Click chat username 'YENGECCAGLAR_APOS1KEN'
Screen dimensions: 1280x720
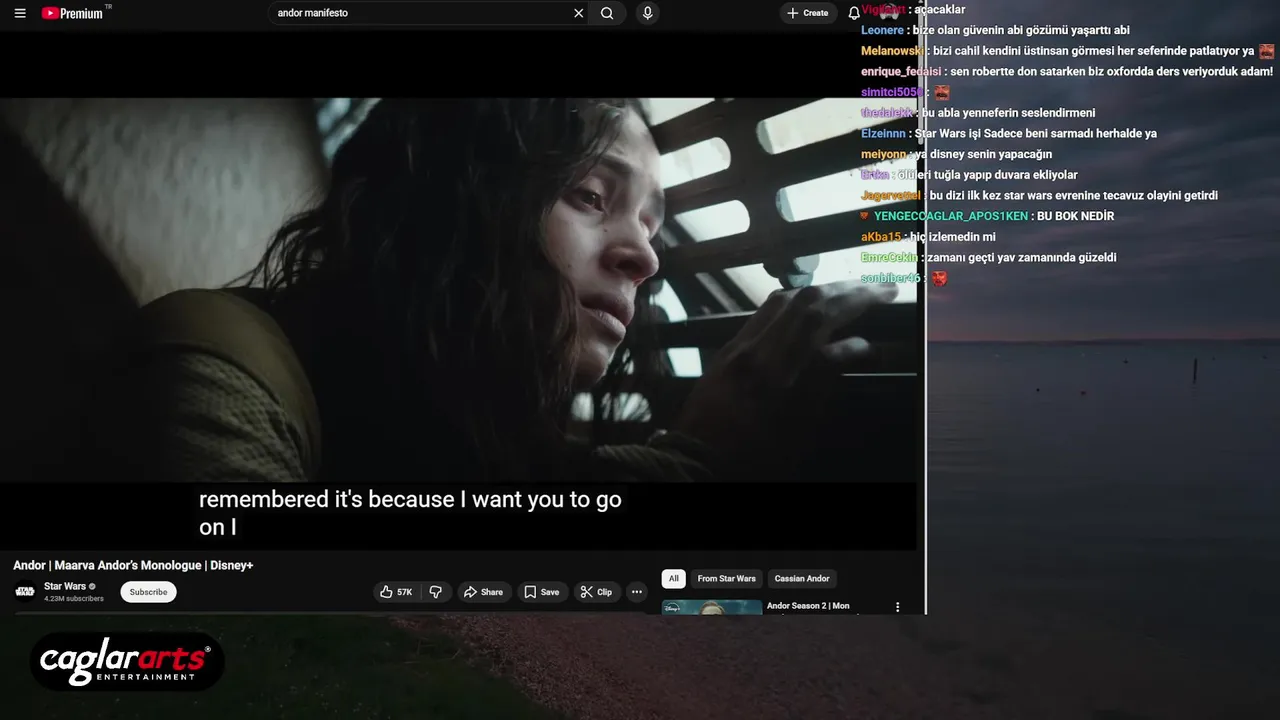tap(951, 216)
